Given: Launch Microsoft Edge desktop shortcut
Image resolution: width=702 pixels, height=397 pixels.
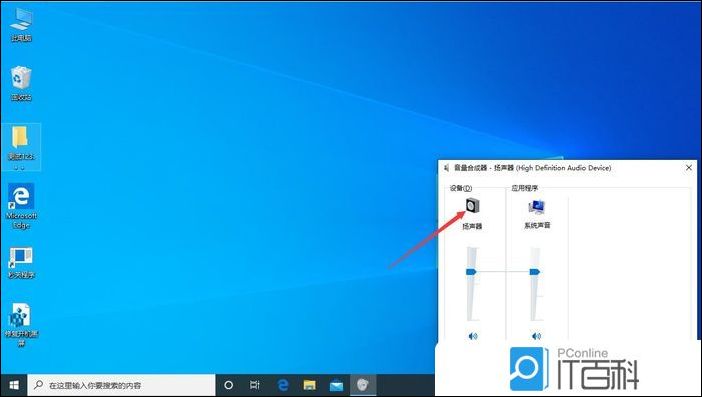Looking at the screenshot, I should 21,206.
